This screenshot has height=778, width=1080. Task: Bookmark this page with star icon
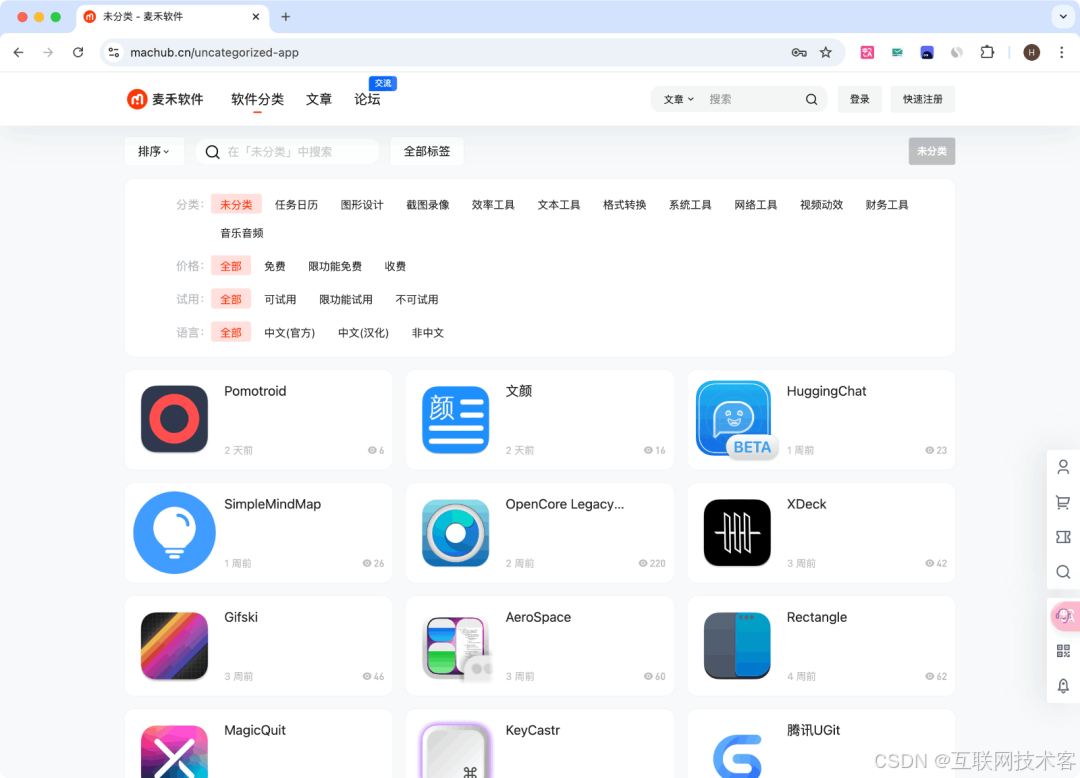coord(825,52)
